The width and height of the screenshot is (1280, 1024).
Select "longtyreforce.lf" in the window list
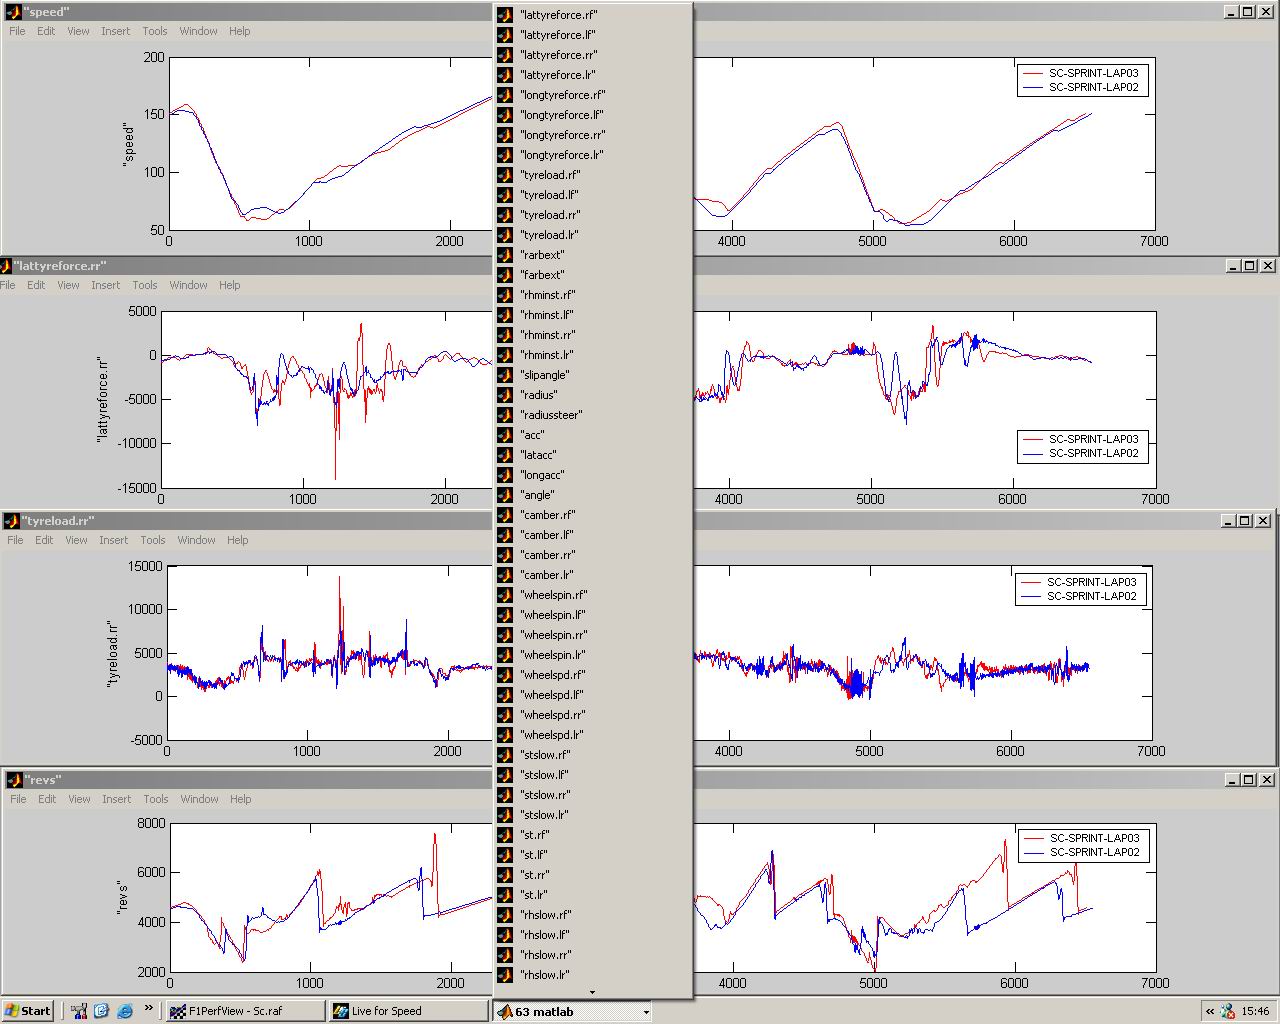coord(593,115)
